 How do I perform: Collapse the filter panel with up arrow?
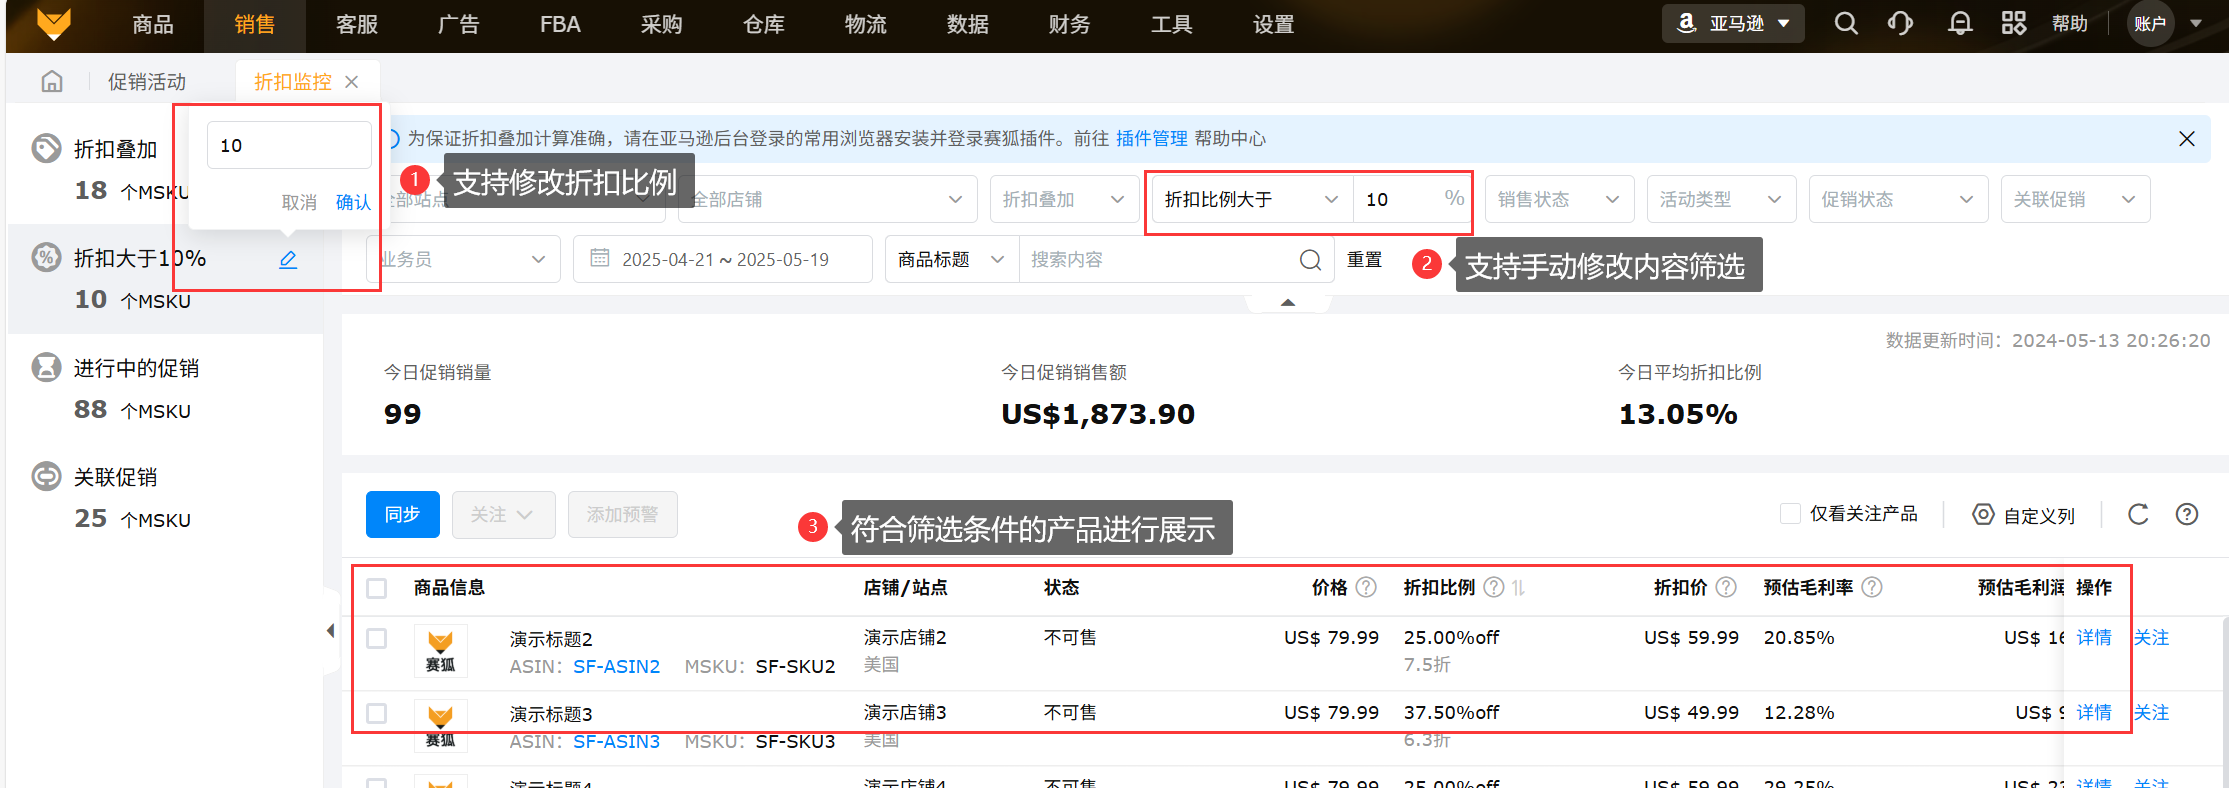click(x=1288, y=302)
